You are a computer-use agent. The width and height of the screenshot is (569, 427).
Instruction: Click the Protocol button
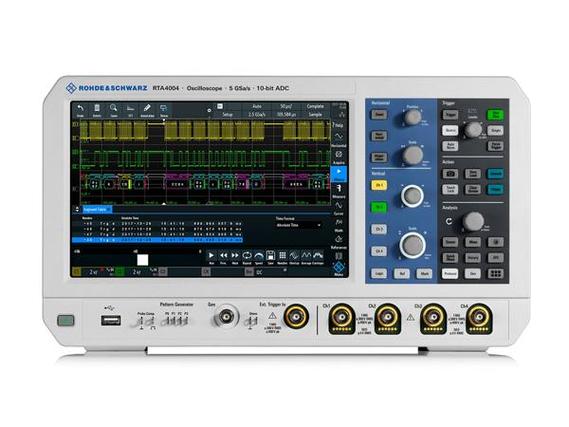(450, 274)
